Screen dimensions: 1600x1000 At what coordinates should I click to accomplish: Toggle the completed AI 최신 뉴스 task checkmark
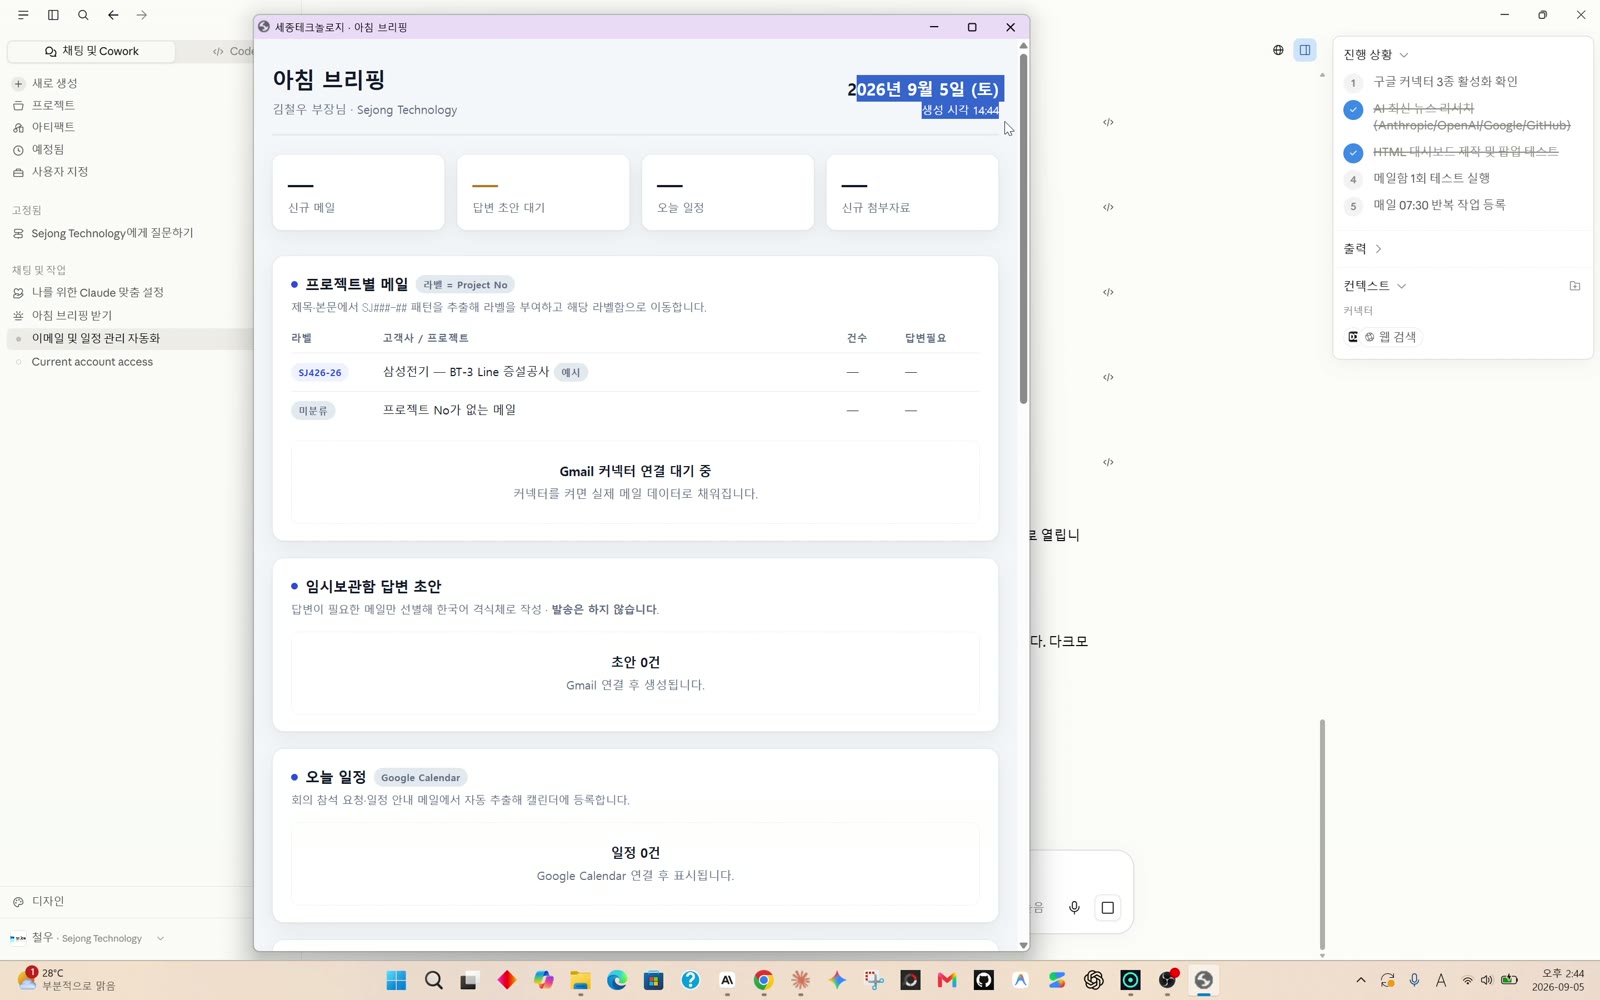1353,110
